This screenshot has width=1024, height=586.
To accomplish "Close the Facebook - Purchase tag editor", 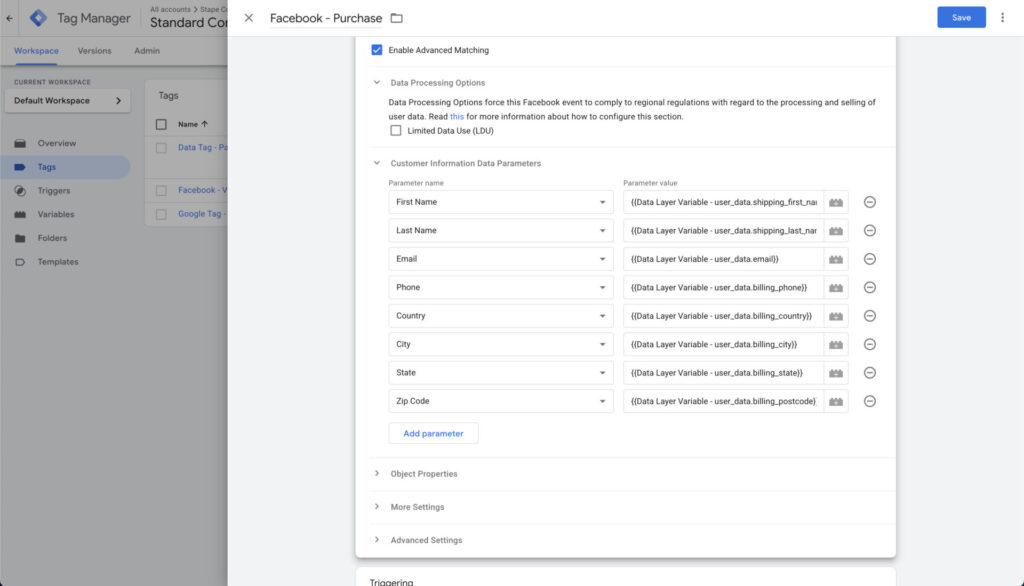I will tap(249, 18).
